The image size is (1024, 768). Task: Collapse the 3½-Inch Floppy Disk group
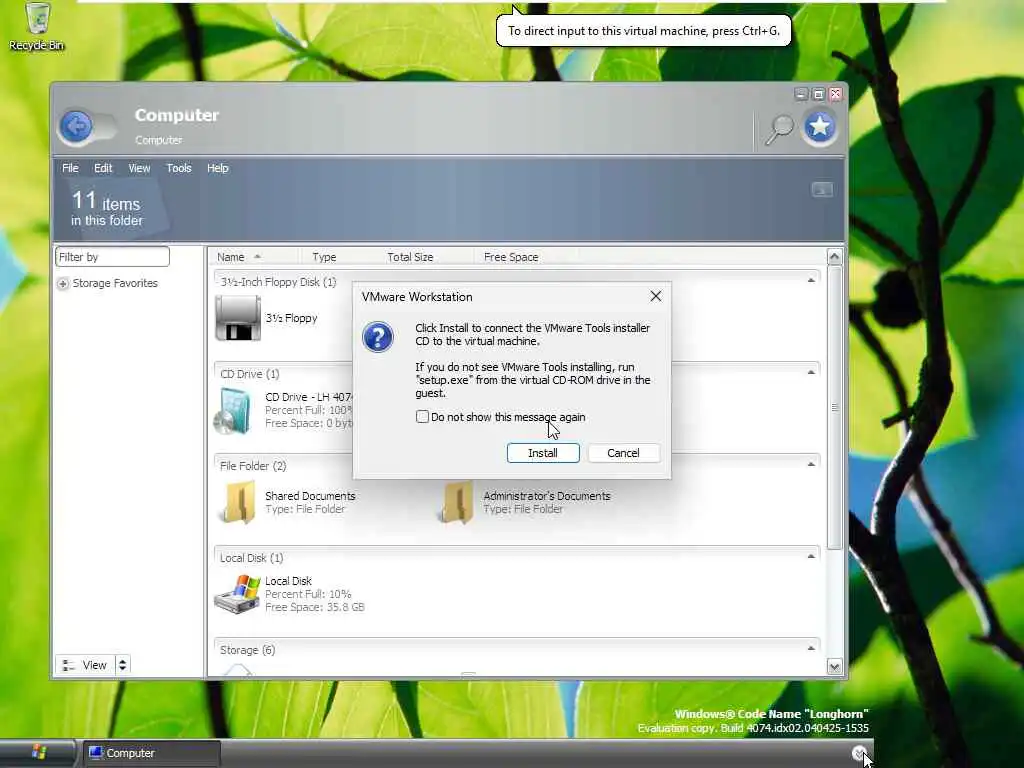(811, 280)
